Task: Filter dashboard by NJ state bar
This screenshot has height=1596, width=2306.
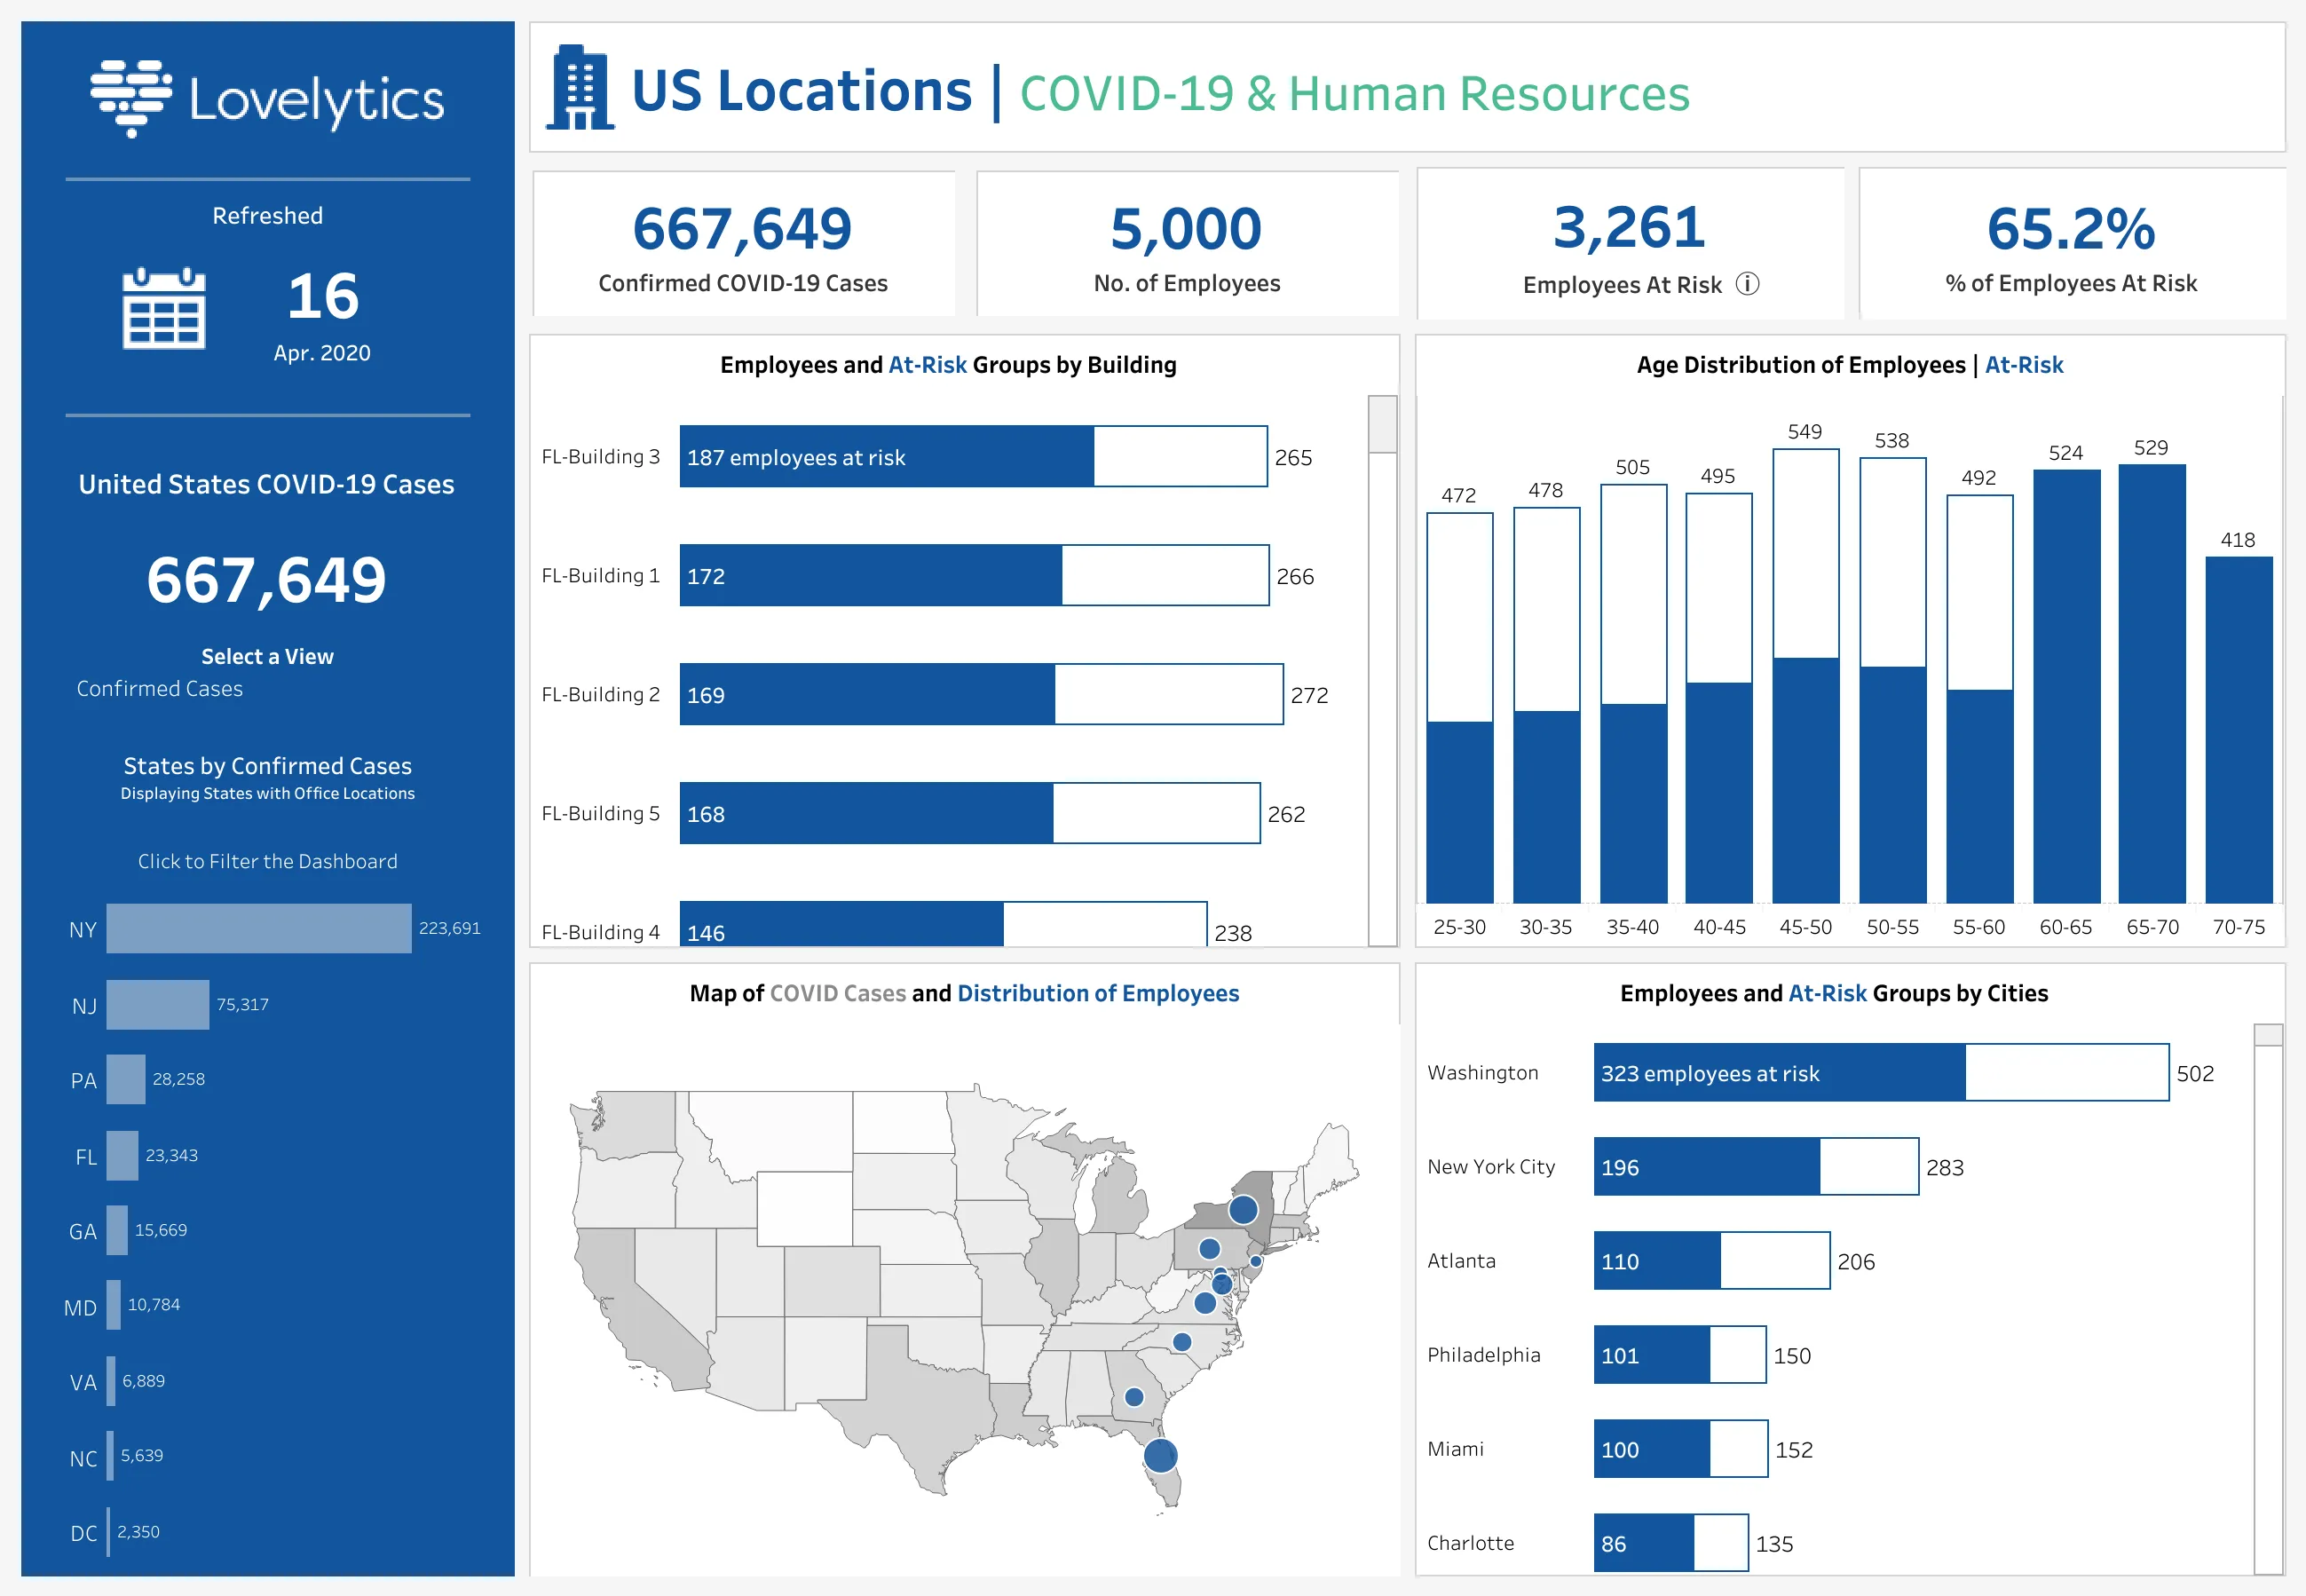Action: tap(157, 1005)
